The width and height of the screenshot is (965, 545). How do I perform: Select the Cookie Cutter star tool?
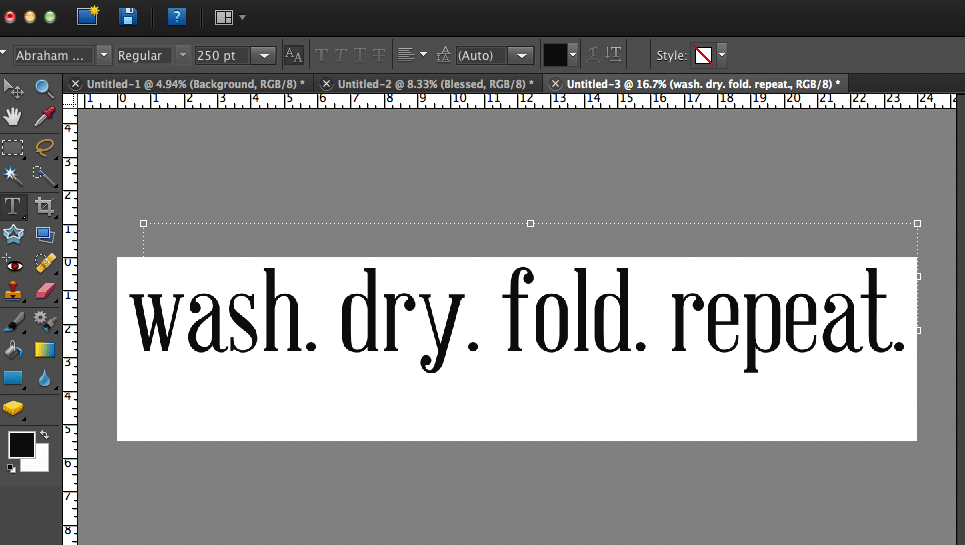click(13, 234)
